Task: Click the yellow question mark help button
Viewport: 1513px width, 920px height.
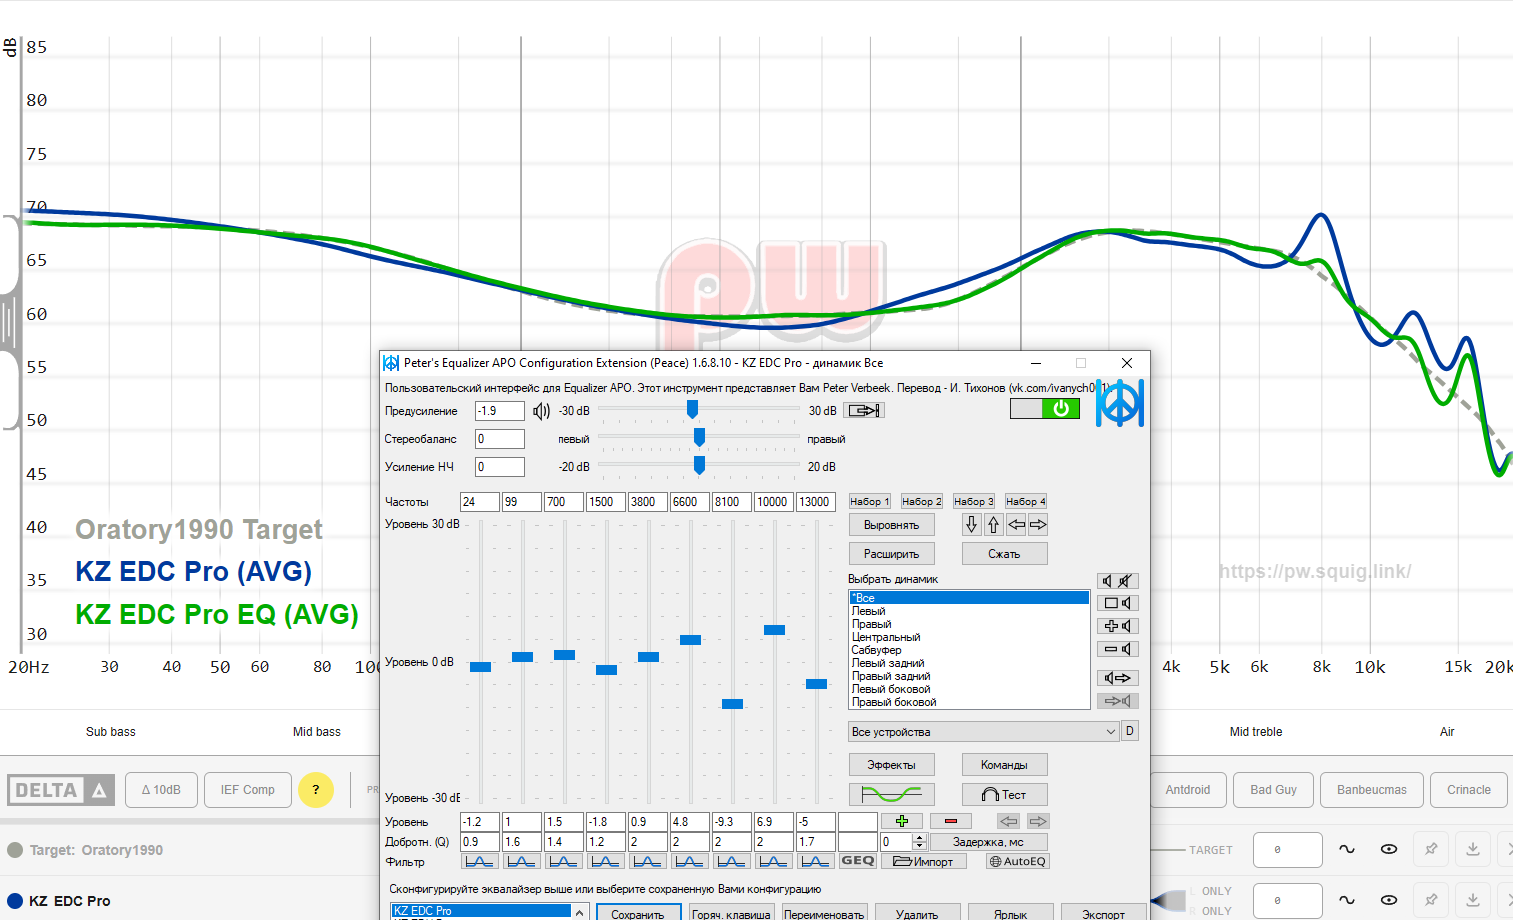Action: tap(316, 790)
